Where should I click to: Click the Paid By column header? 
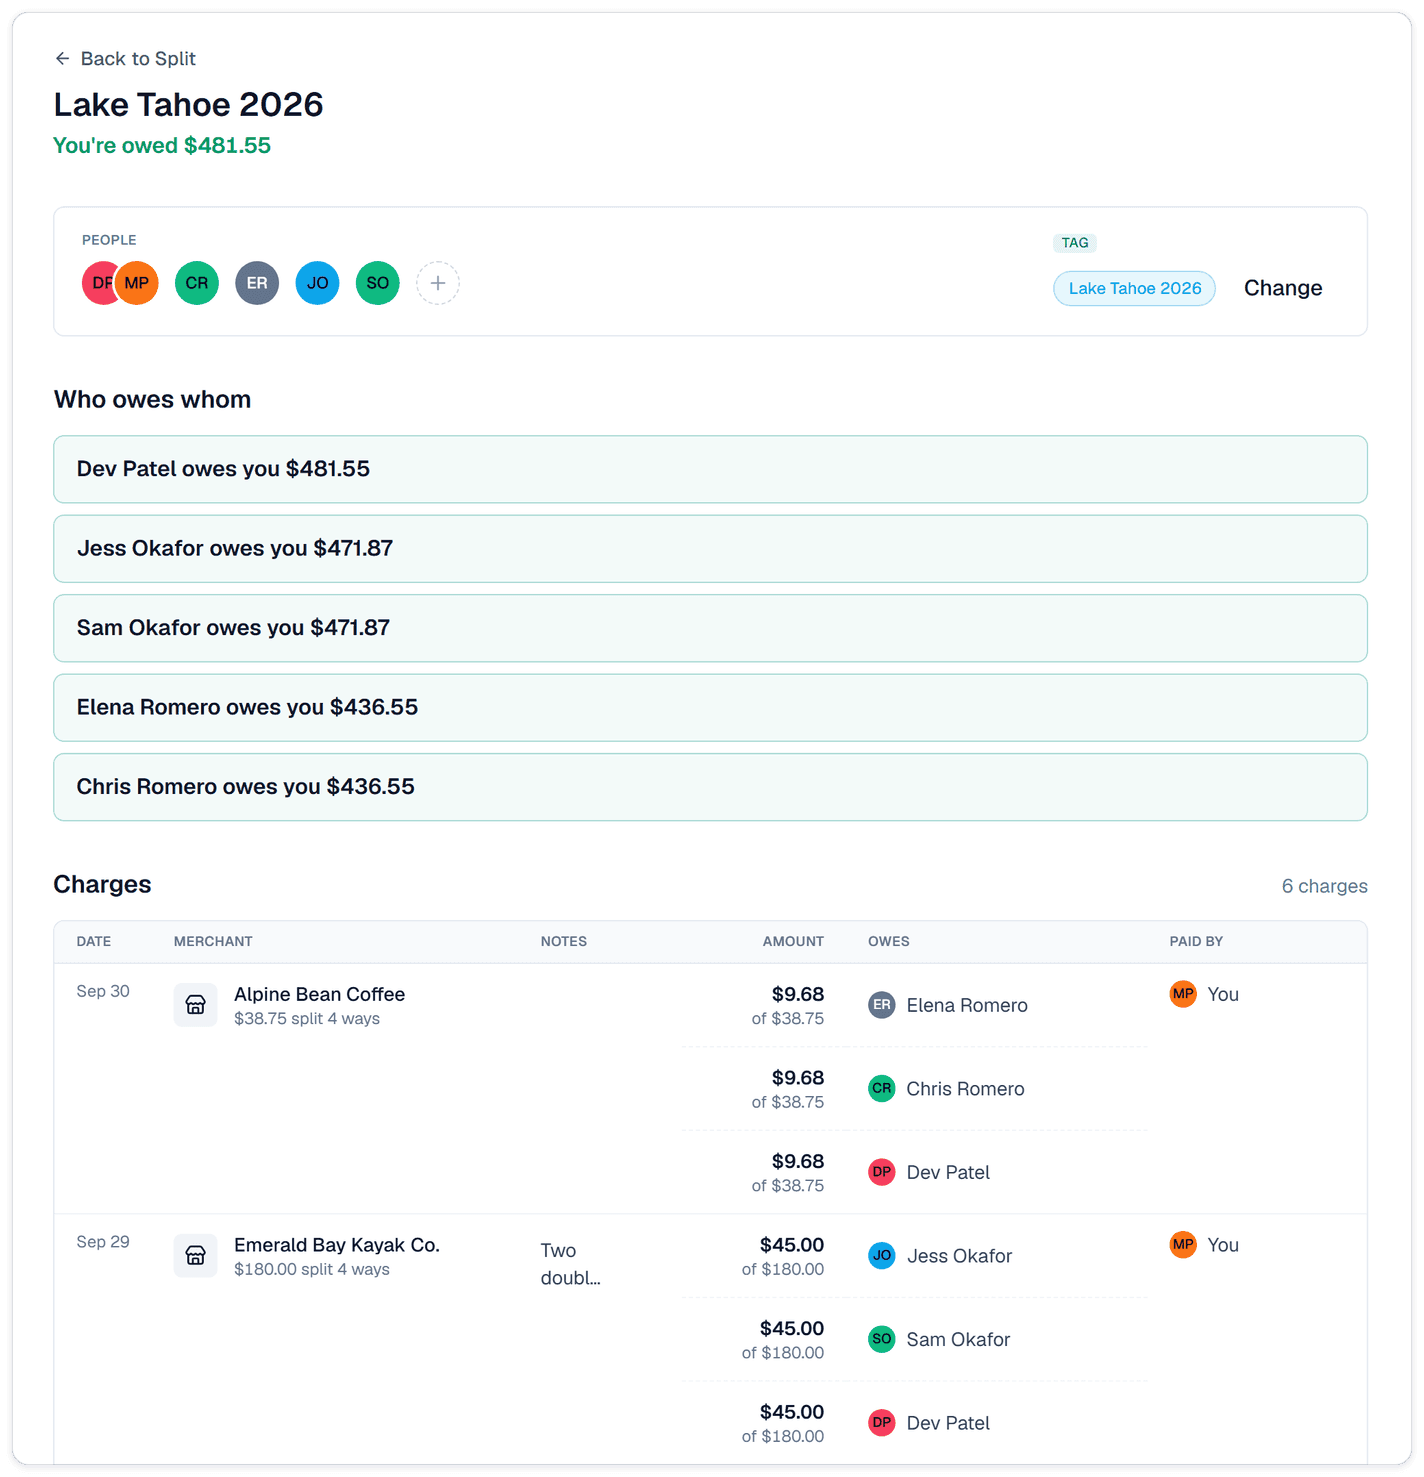pos(1196,942)
